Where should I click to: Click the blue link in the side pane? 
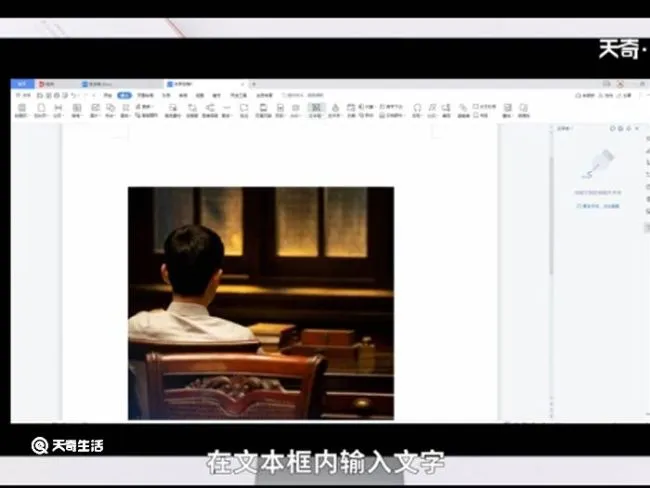598,206
